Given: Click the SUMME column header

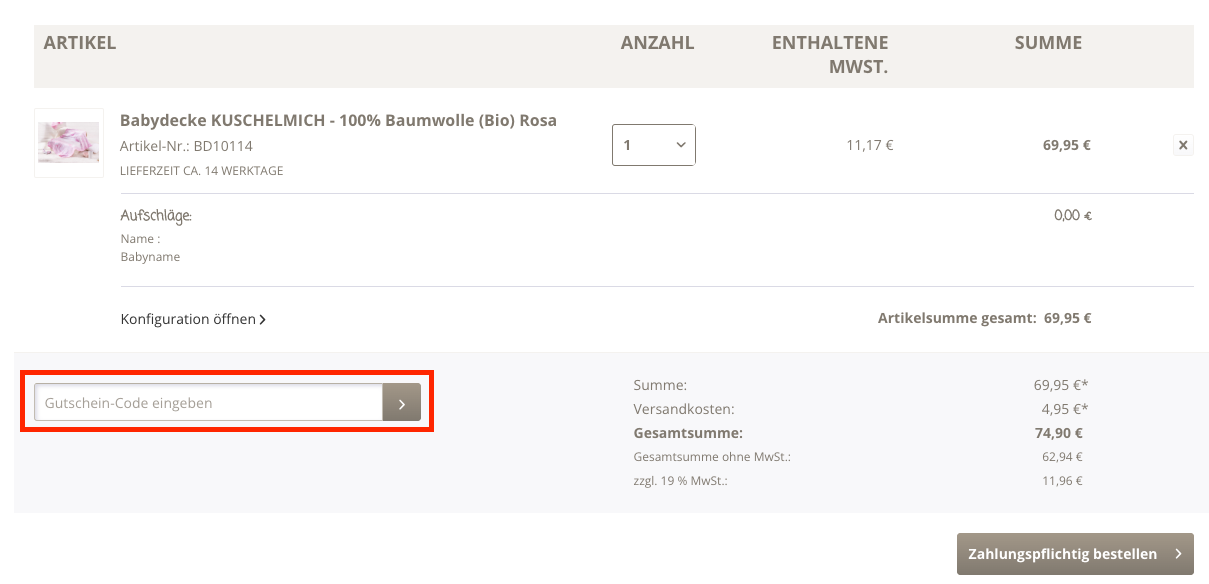Looking at the screenshot, I should (x=1048, y=43).
